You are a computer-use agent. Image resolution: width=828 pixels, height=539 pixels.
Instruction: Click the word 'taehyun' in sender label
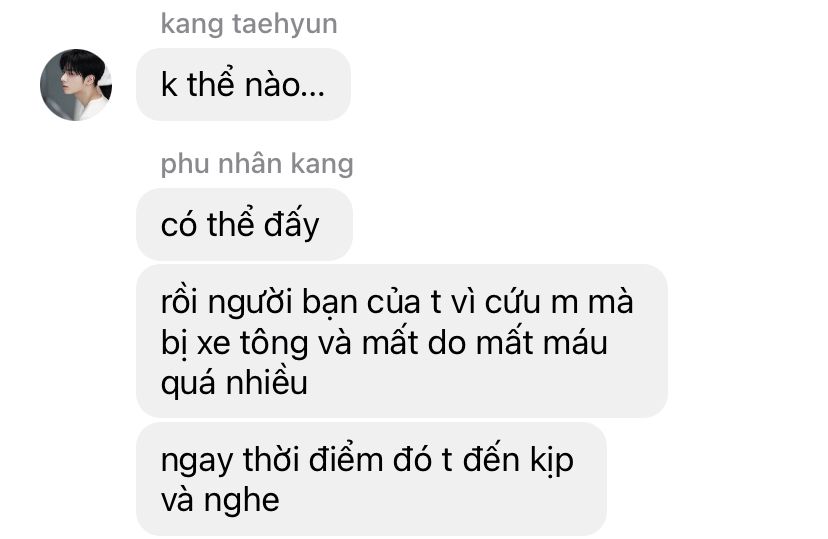click(x=285, y=24)
